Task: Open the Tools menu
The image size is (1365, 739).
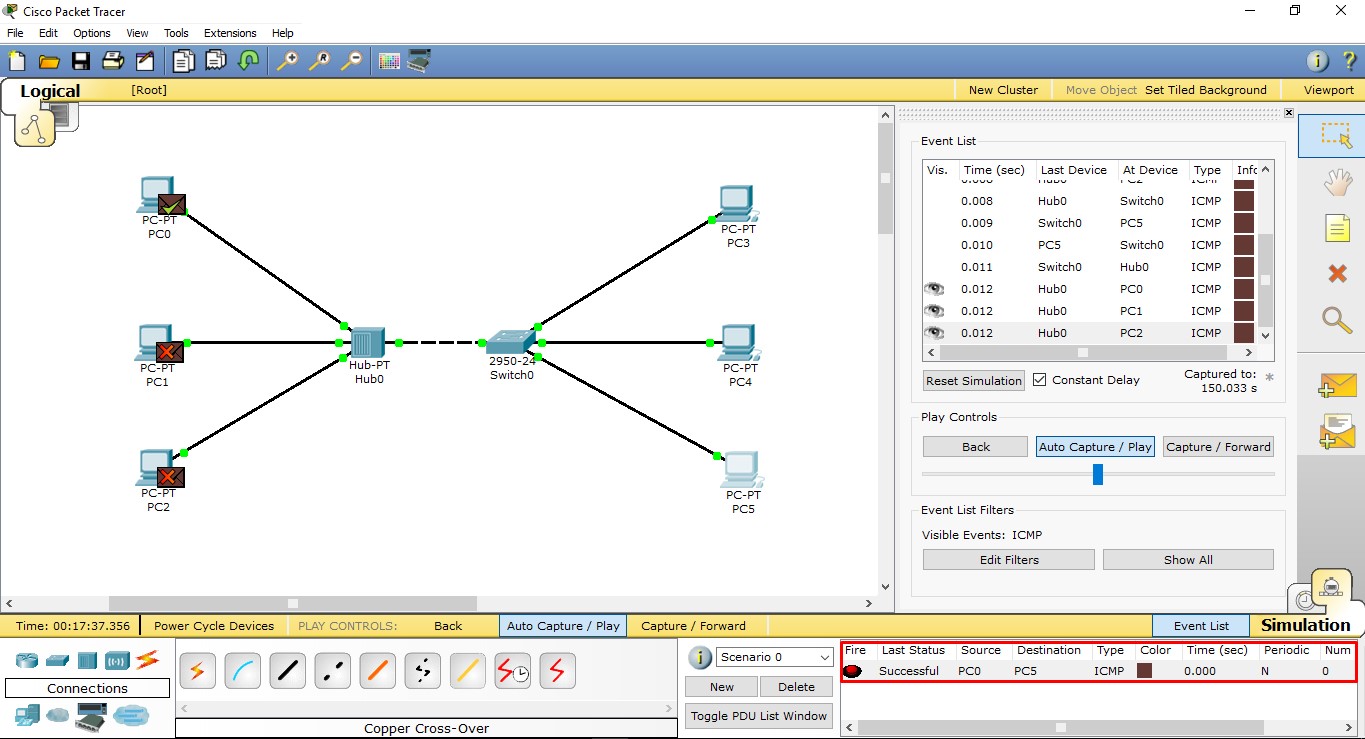Action: tap(176, 33)
